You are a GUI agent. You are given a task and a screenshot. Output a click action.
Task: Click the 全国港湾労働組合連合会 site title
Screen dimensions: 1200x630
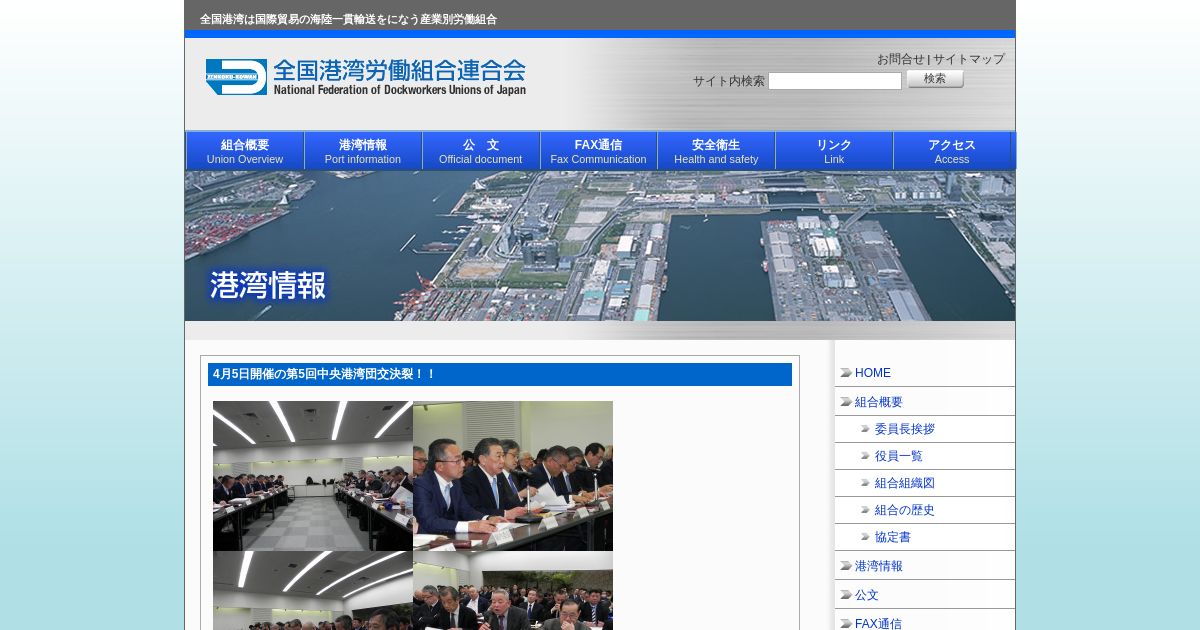[x=399, y=71]
